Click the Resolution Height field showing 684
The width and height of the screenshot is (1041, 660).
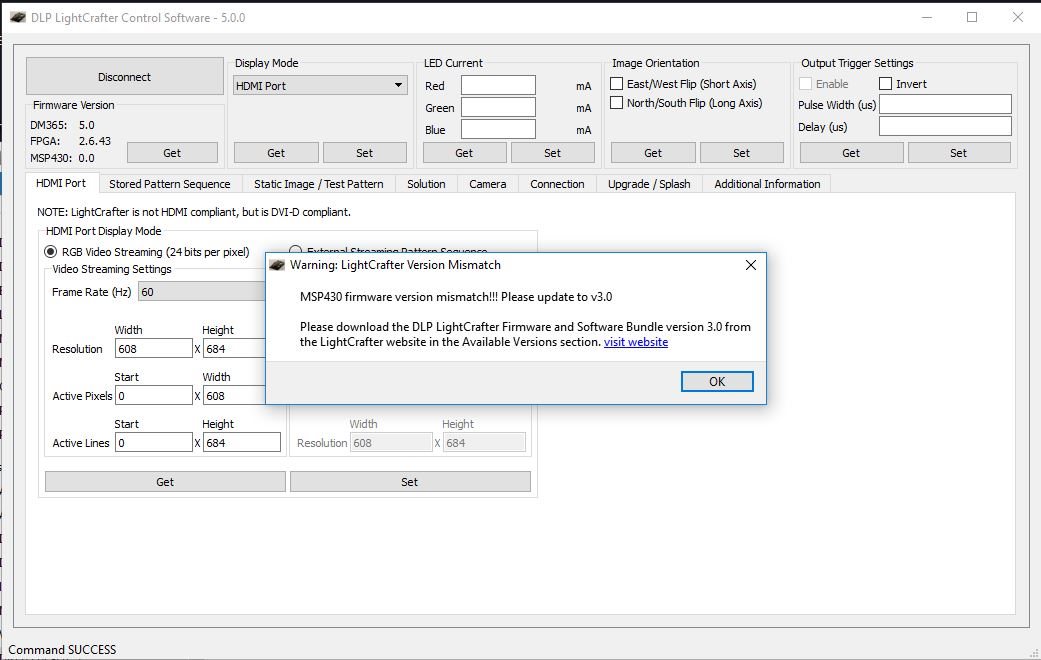click(x=234, y=349)
